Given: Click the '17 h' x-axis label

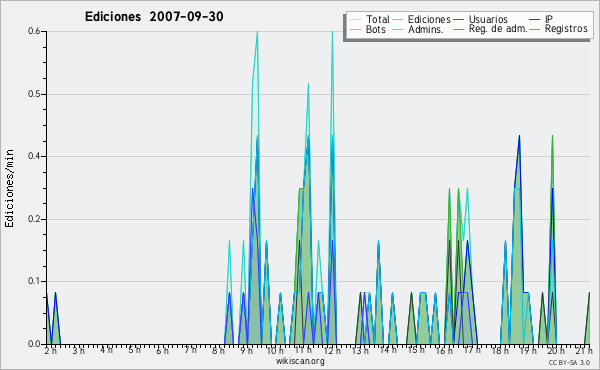Looking at the screenshot, I should pos(472,350).
